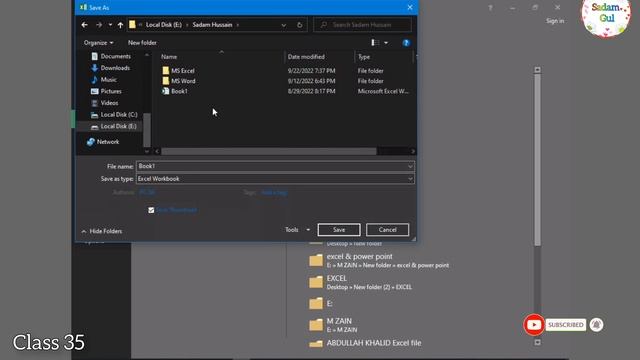640x360 pixels.
Task: Click Sign in in Excel window
Action: (x=555, y=21)
